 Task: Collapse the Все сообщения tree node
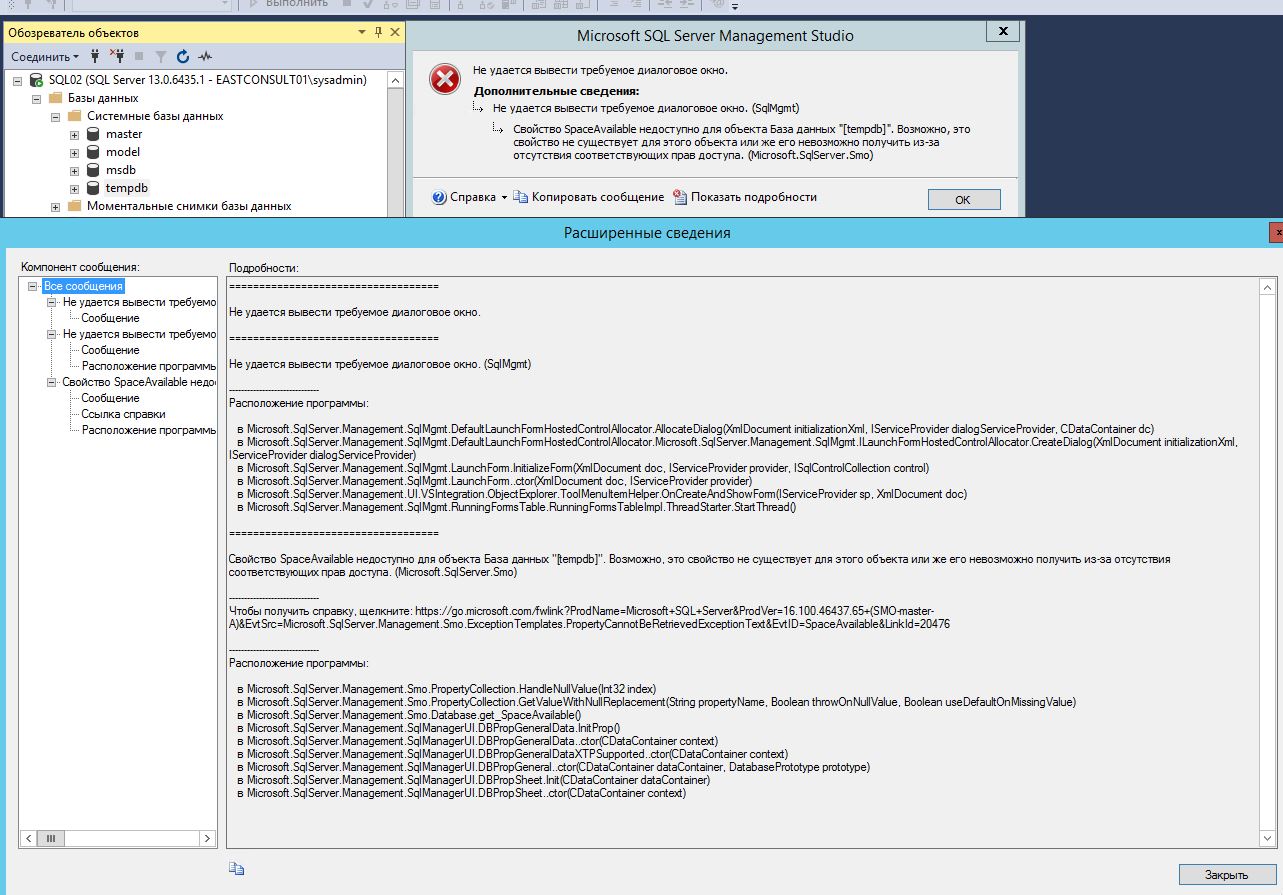33,286
